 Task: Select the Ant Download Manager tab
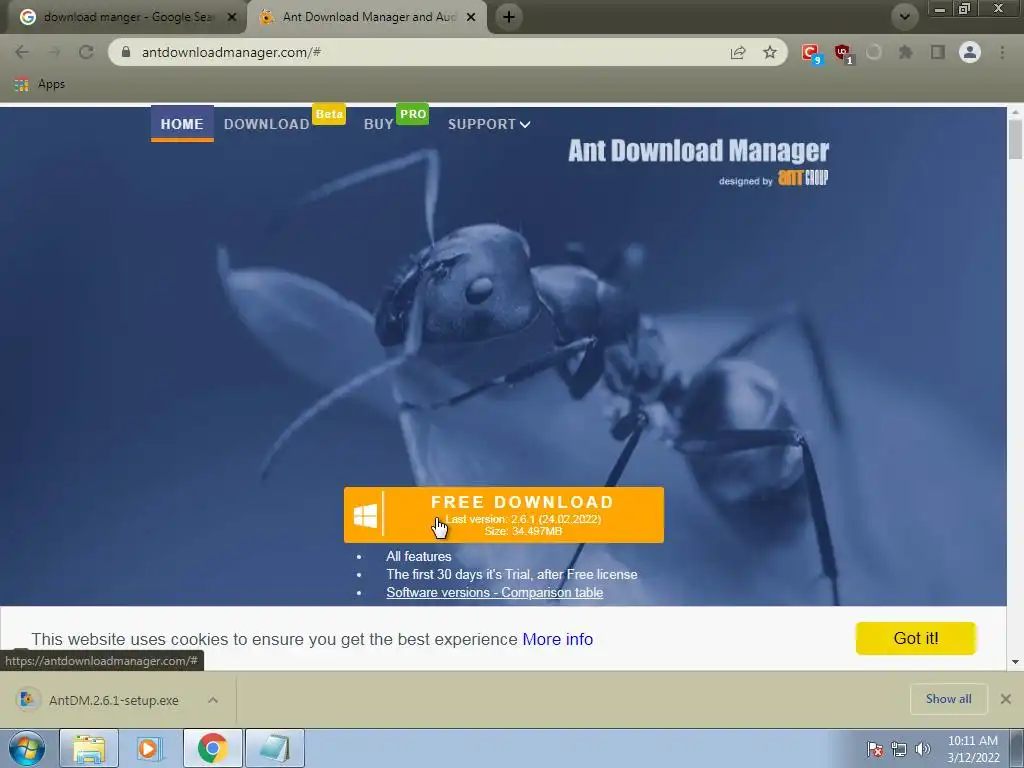pyautogui.click(x=368, y=17)
